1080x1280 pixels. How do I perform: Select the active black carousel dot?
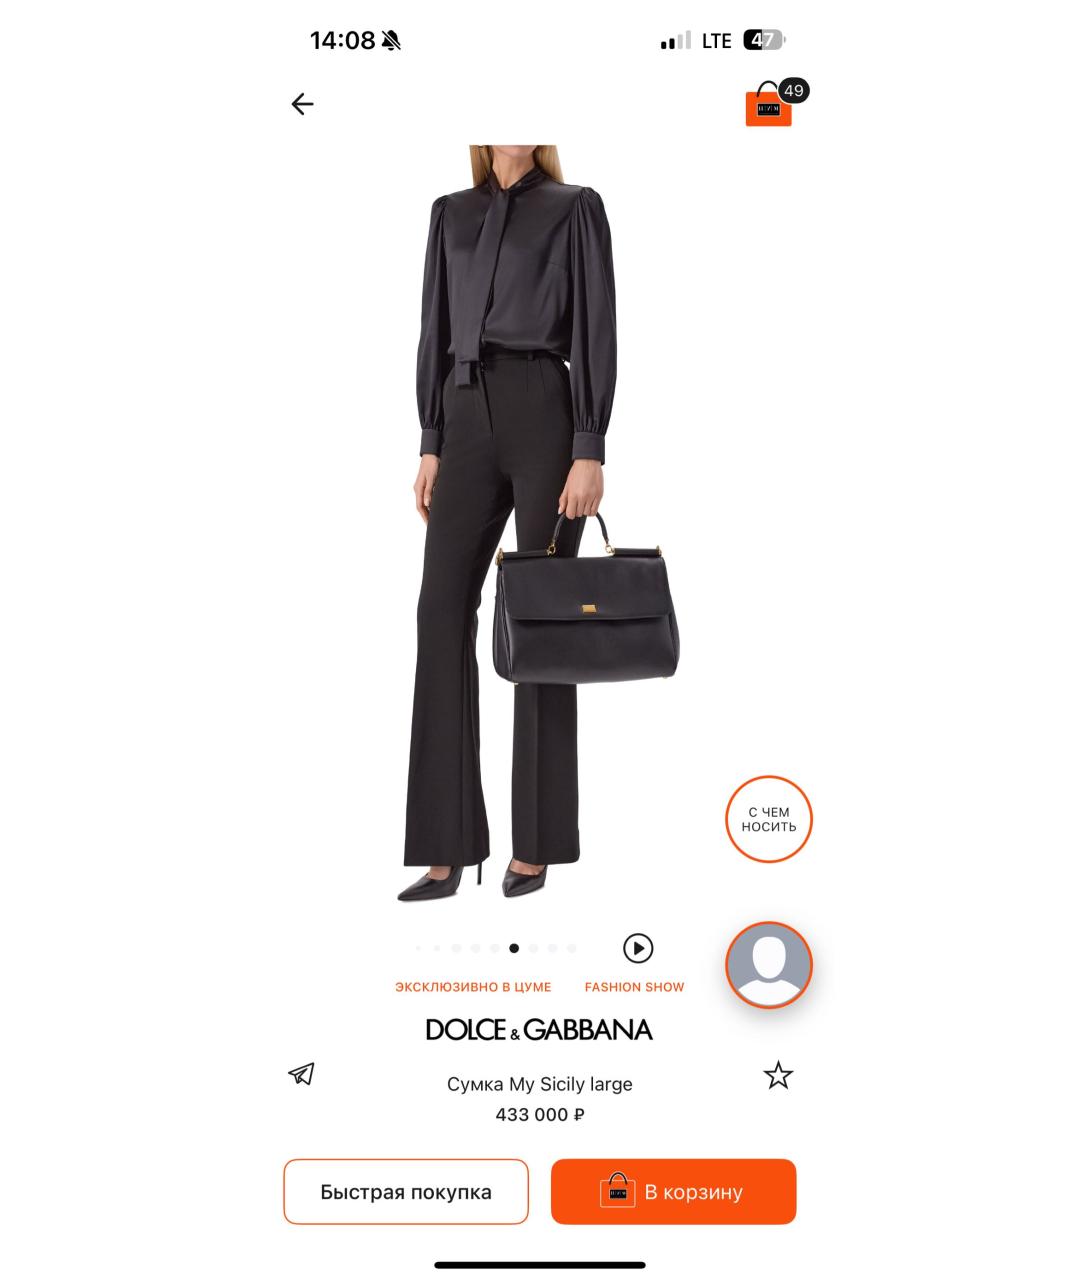click(x=514, y=948)
